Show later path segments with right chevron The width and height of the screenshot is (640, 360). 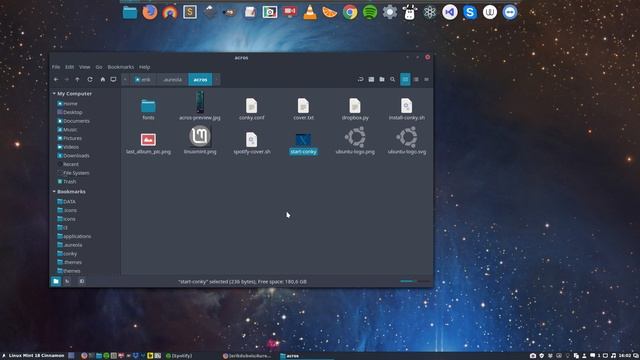click(217, 80)
